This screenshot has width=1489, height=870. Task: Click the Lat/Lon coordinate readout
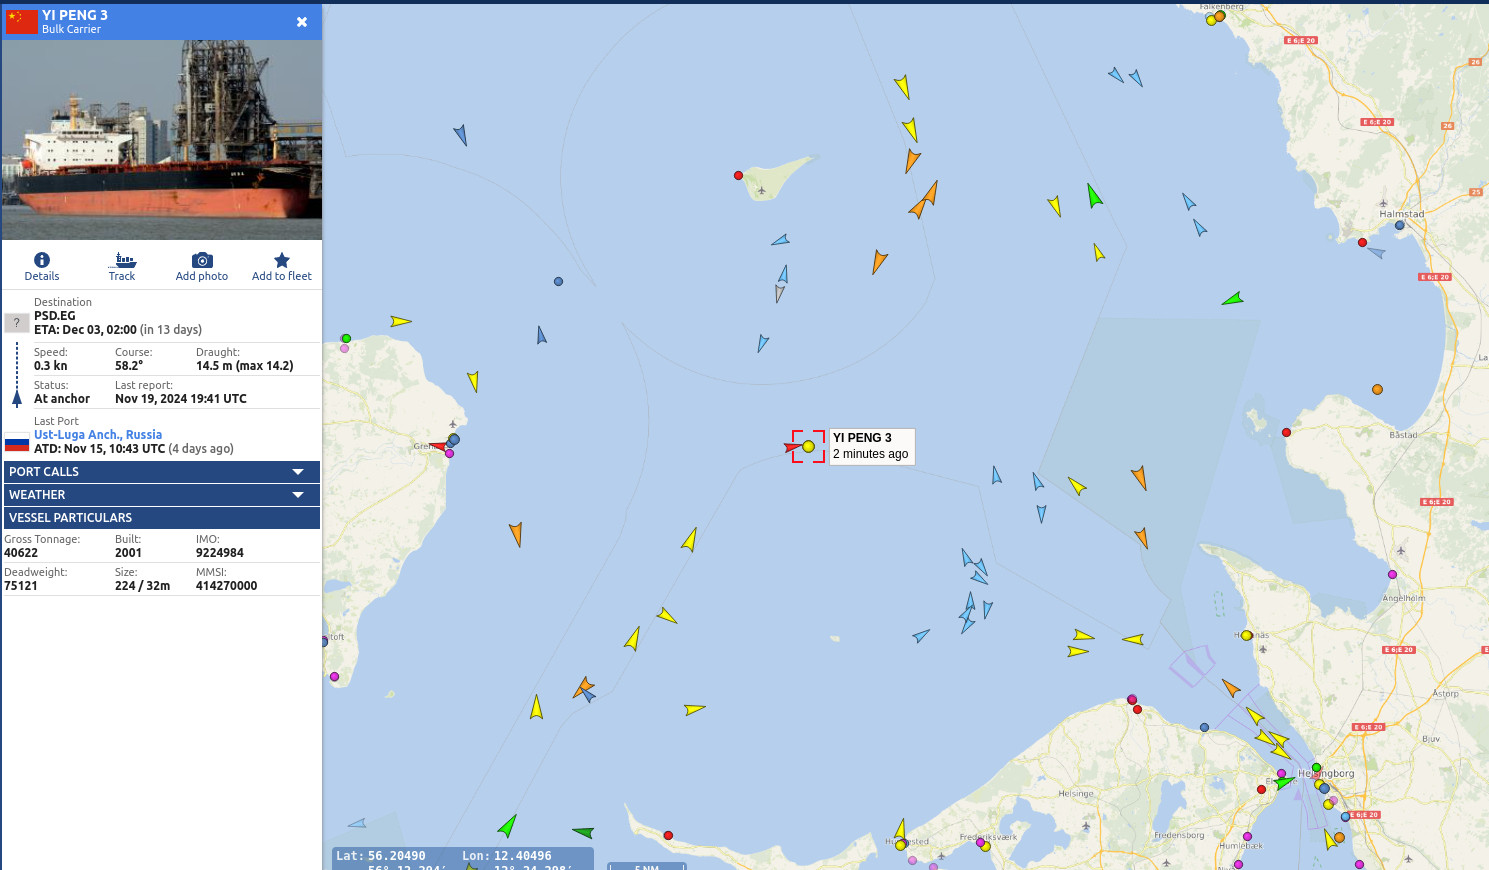pos(463,857)
